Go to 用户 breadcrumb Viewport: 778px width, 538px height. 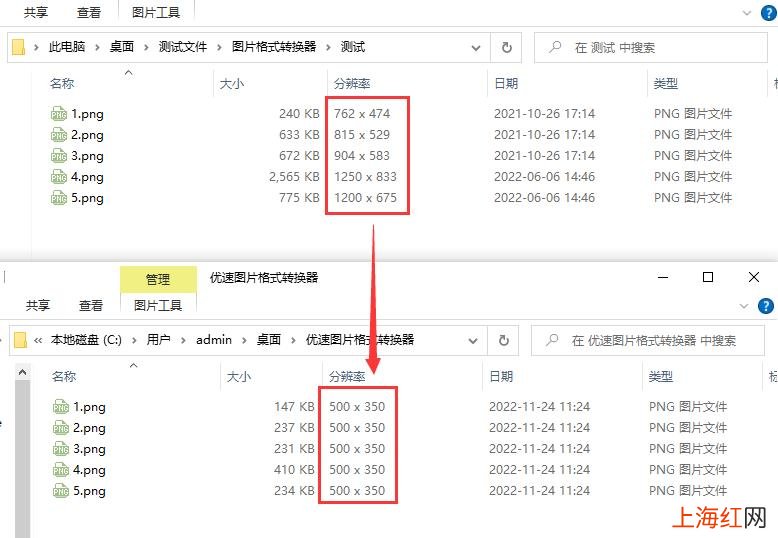(x=159, y=340)
